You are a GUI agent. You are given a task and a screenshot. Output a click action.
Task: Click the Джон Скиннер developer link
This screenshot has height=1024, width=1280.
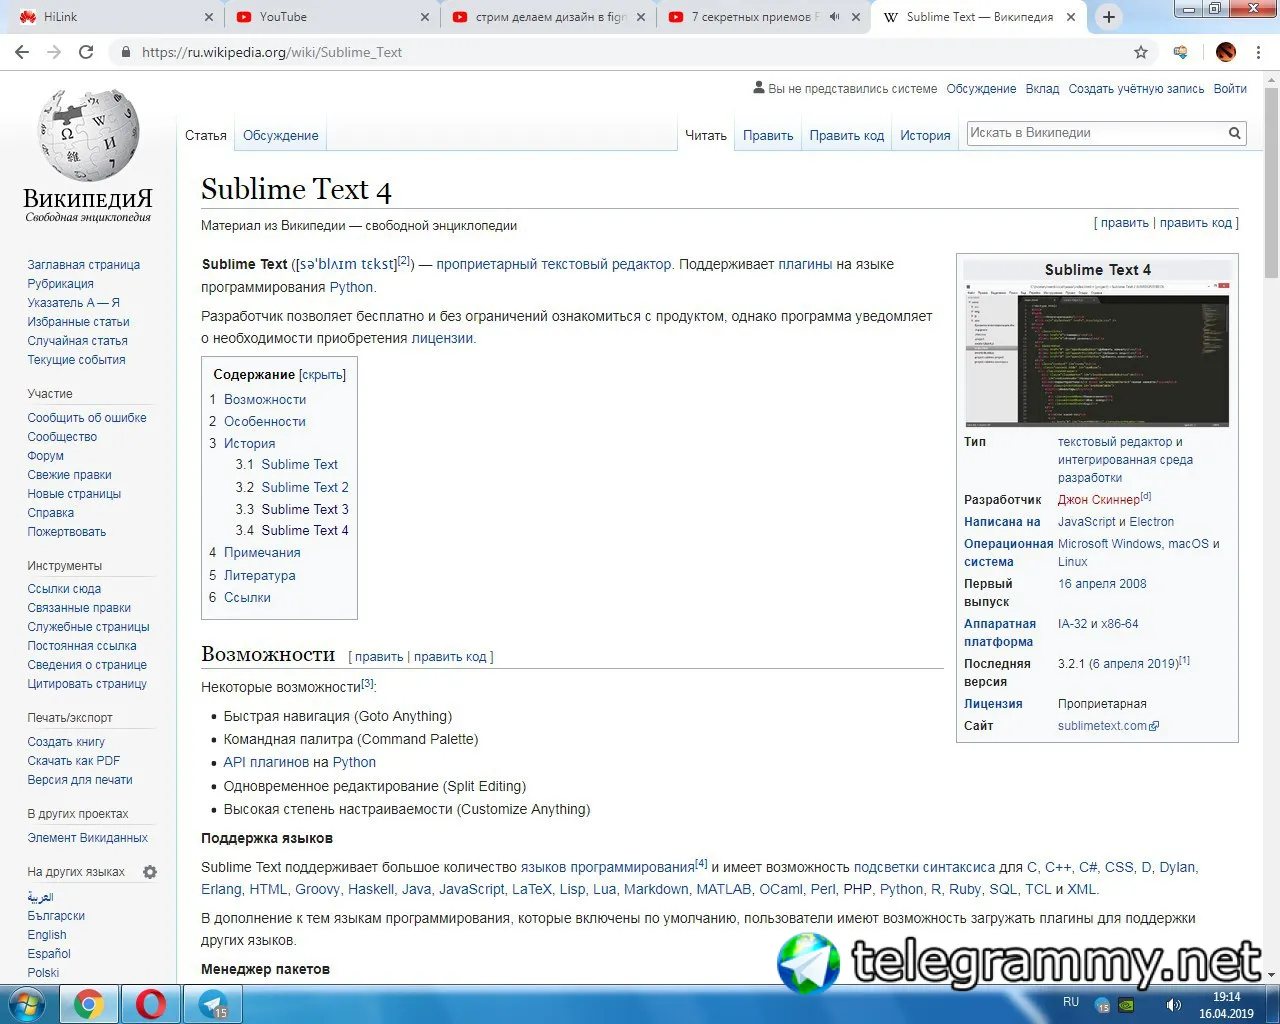[x=1099, y=500]
